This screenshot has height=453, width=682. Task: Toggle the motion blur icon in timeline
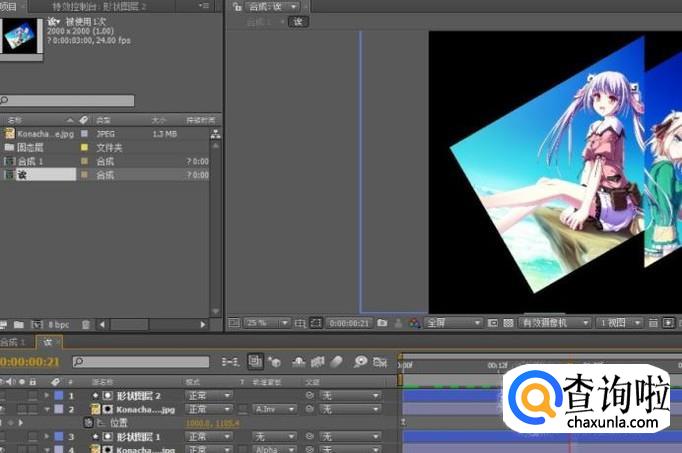tap(336, 361)
